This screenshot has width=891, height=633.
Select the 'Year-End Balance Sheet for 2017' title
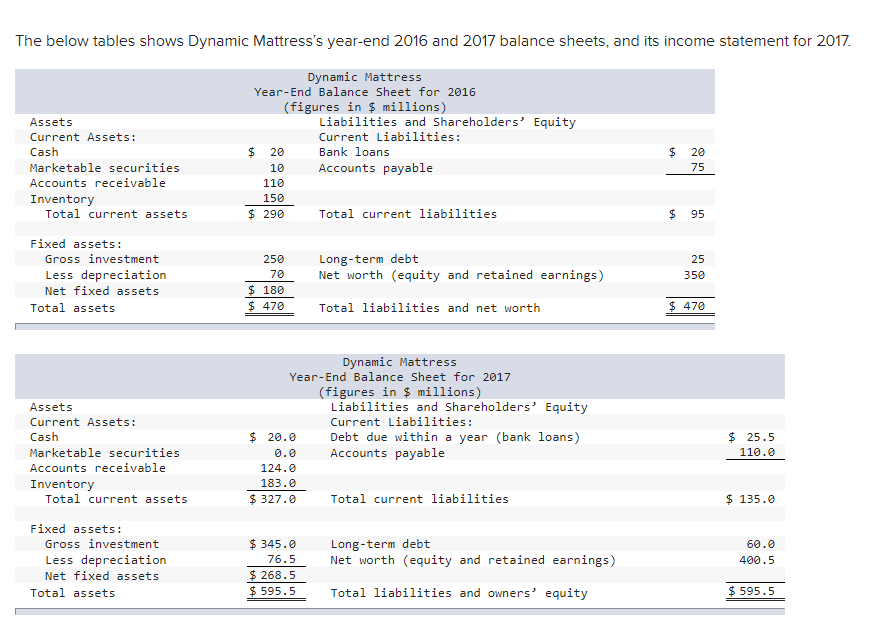coord(399,377)
